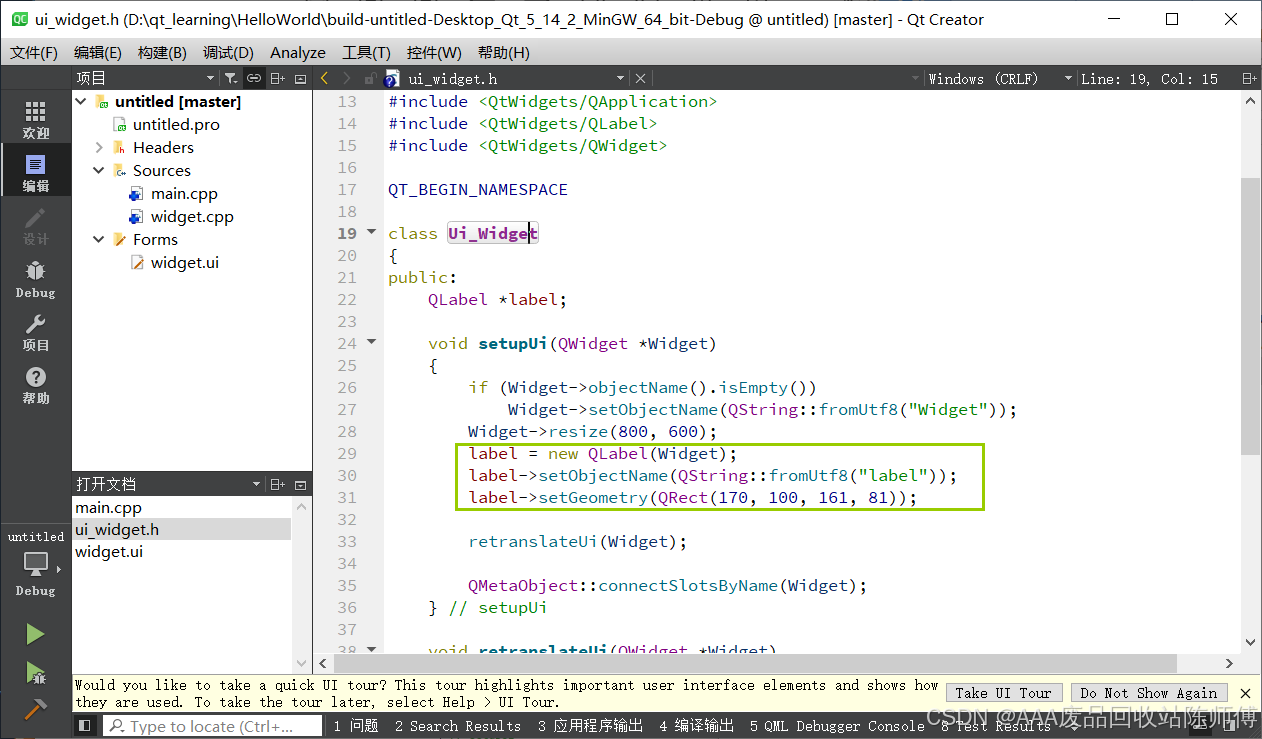Click the editor horizontal scrollbar
This screenshot has height=739, width=1262.
point(756,663)
